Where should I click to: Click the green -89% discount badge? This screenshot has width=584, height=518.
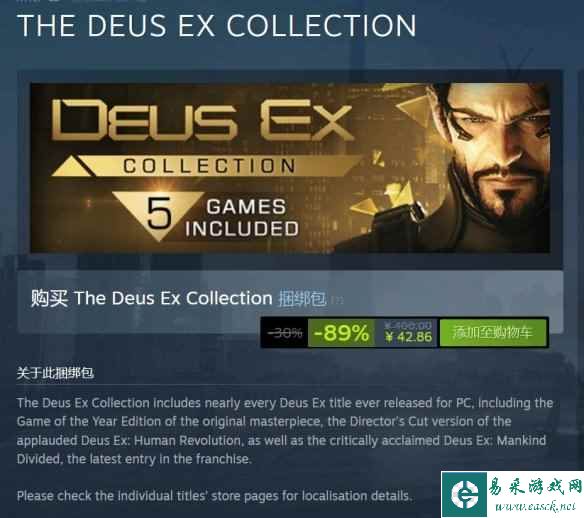coord(341,333)
